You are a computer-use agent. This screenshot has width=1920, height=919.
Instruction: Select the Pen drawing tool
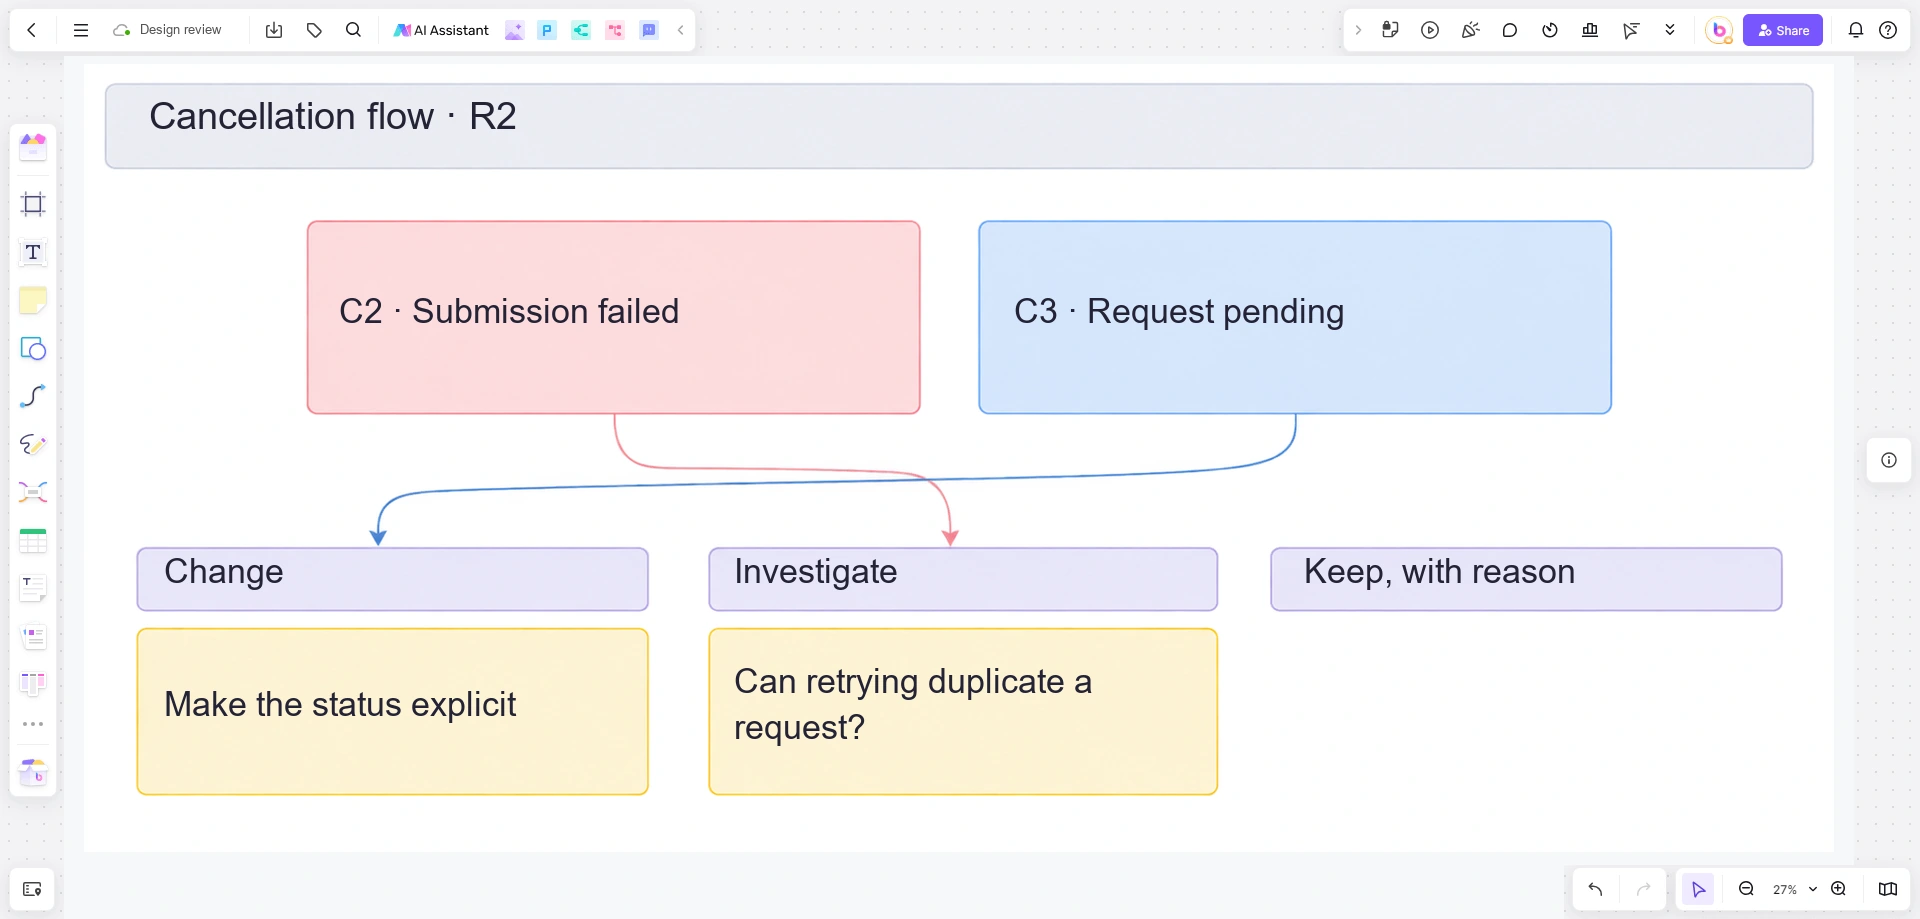click(x=33, y=444)
